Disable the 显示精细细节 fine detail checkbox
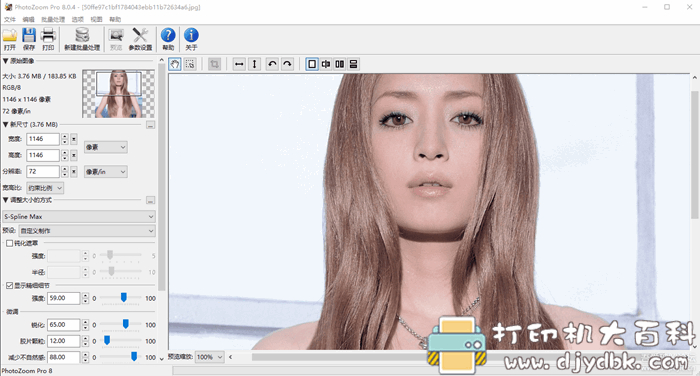Viewport: 700px width, 376px height. 9,285
